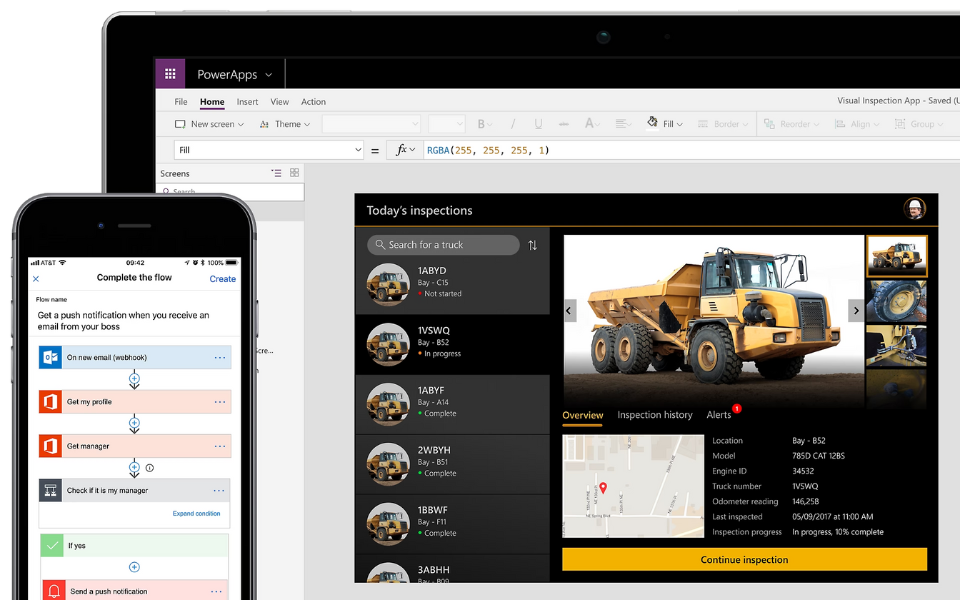Viewport: 960px width, 600px height.
Task: Open the Fill property selector dropdown
Action: pyautogui.click(x=269, y=150)
